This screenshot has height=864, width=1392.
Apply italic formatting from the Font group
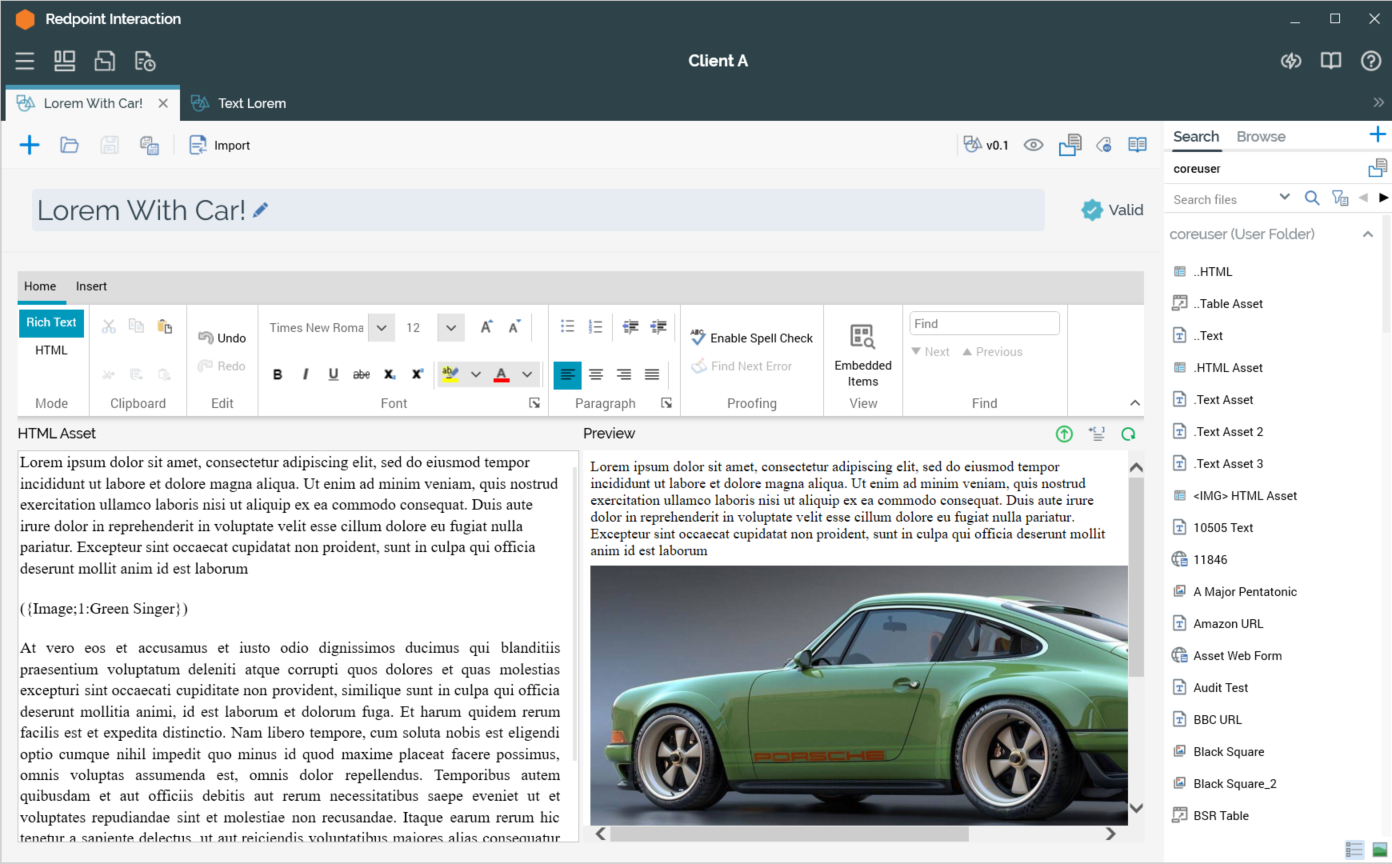pyautogui.click(x=306, y=374)
